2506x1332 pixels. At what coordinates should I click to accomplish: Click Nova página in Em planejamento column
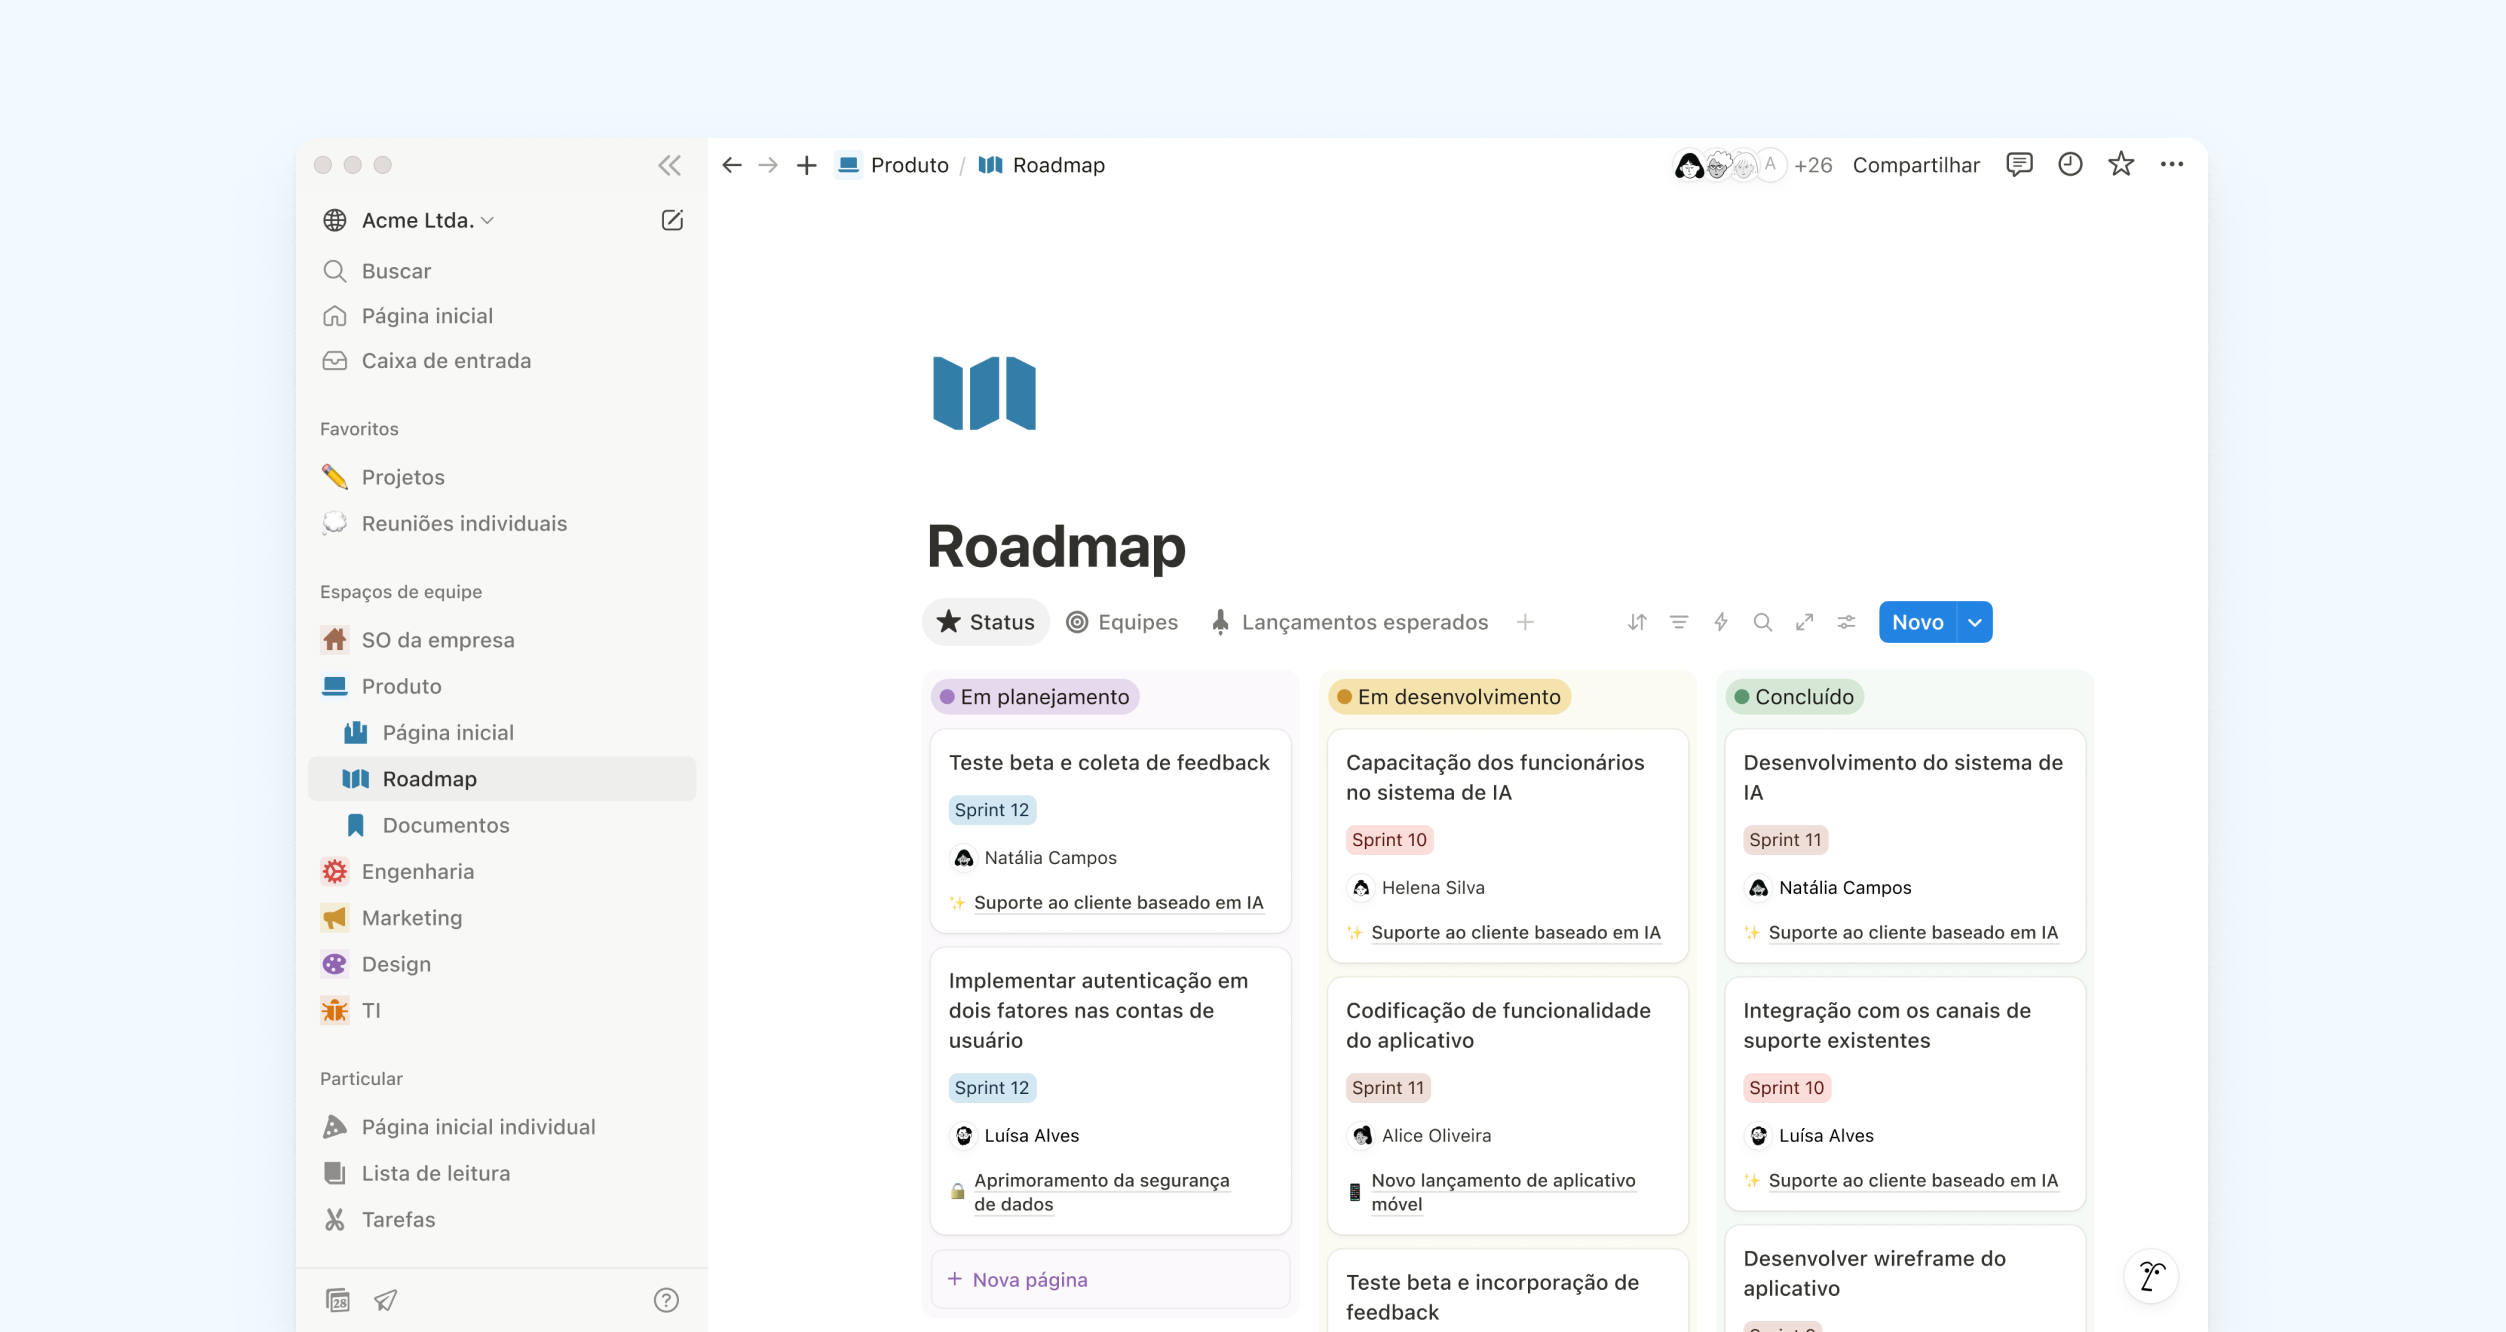pos(1030,1279)
